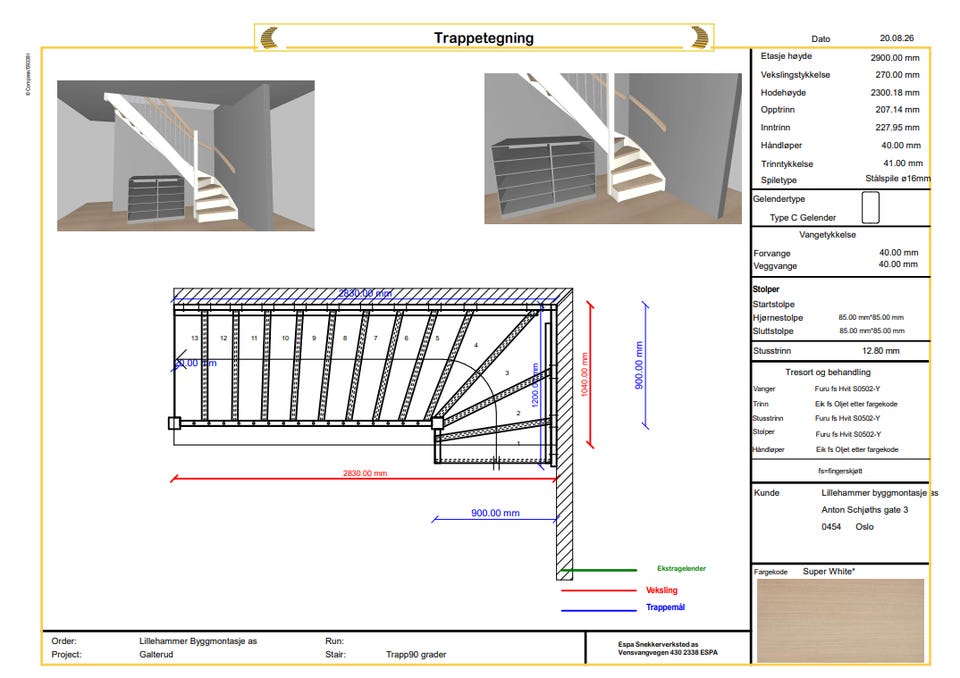This screenshot has width=960, height=678.
Task: Select the Spiletype value Stålspile ø16mm
Action: 898,179
